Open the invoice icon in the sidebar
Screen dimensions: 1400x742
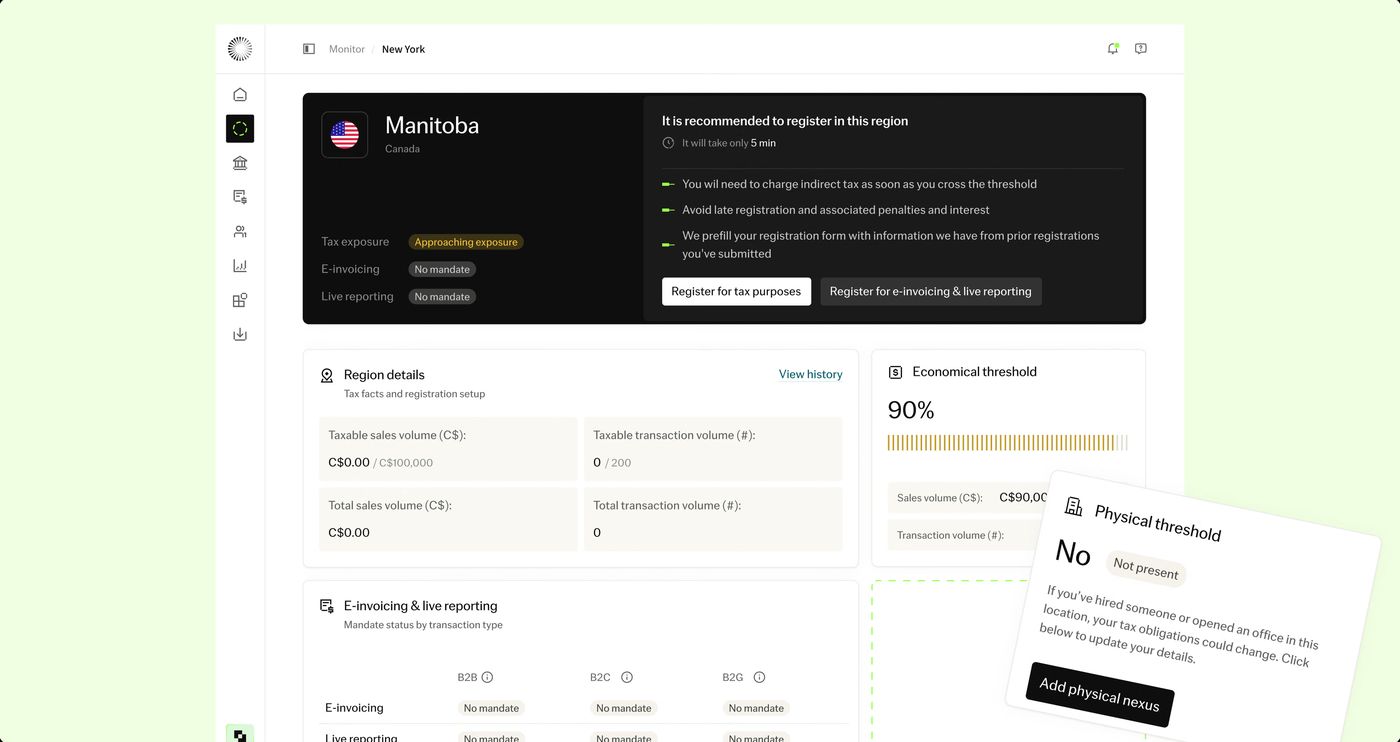point(240,197)
